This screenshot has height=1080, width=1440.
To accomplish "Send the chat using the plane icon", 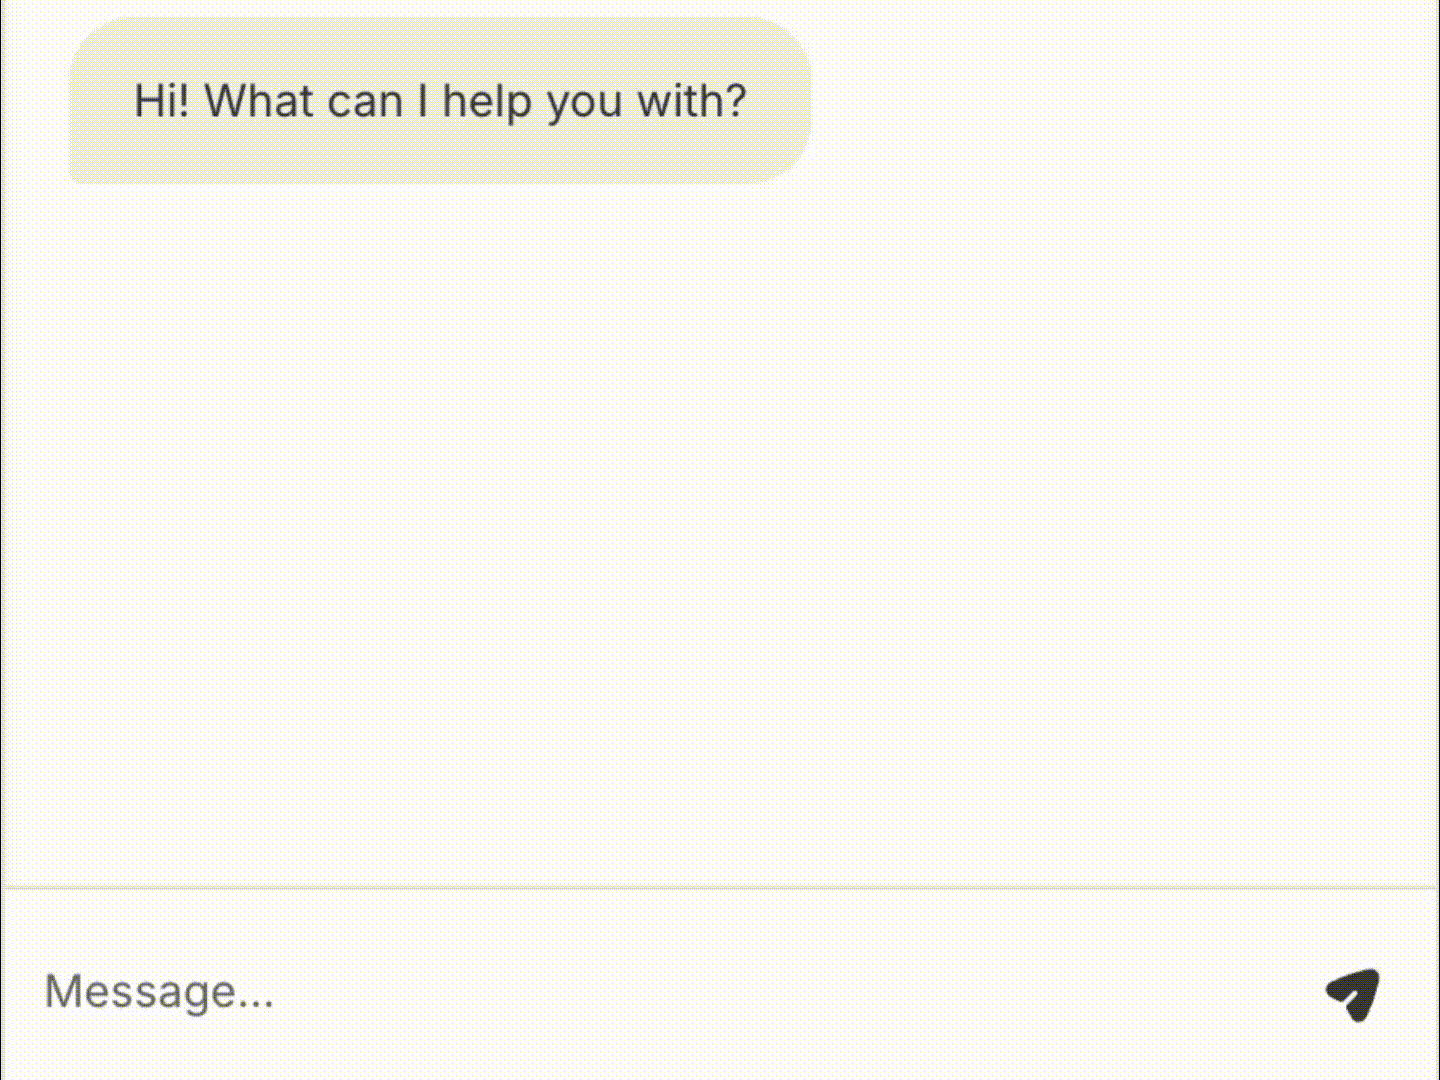I will pos(1354,994).
